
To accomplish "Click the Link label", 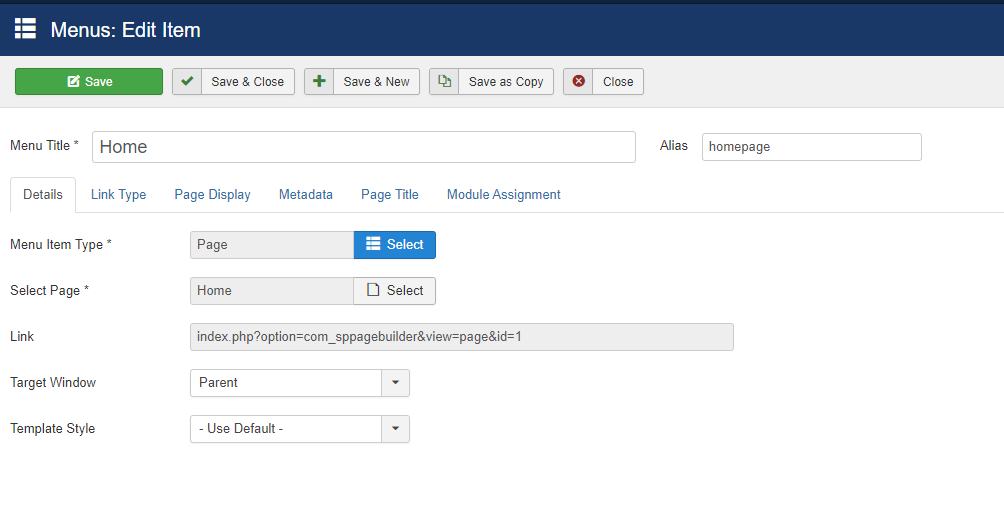I will pos(22,336).
